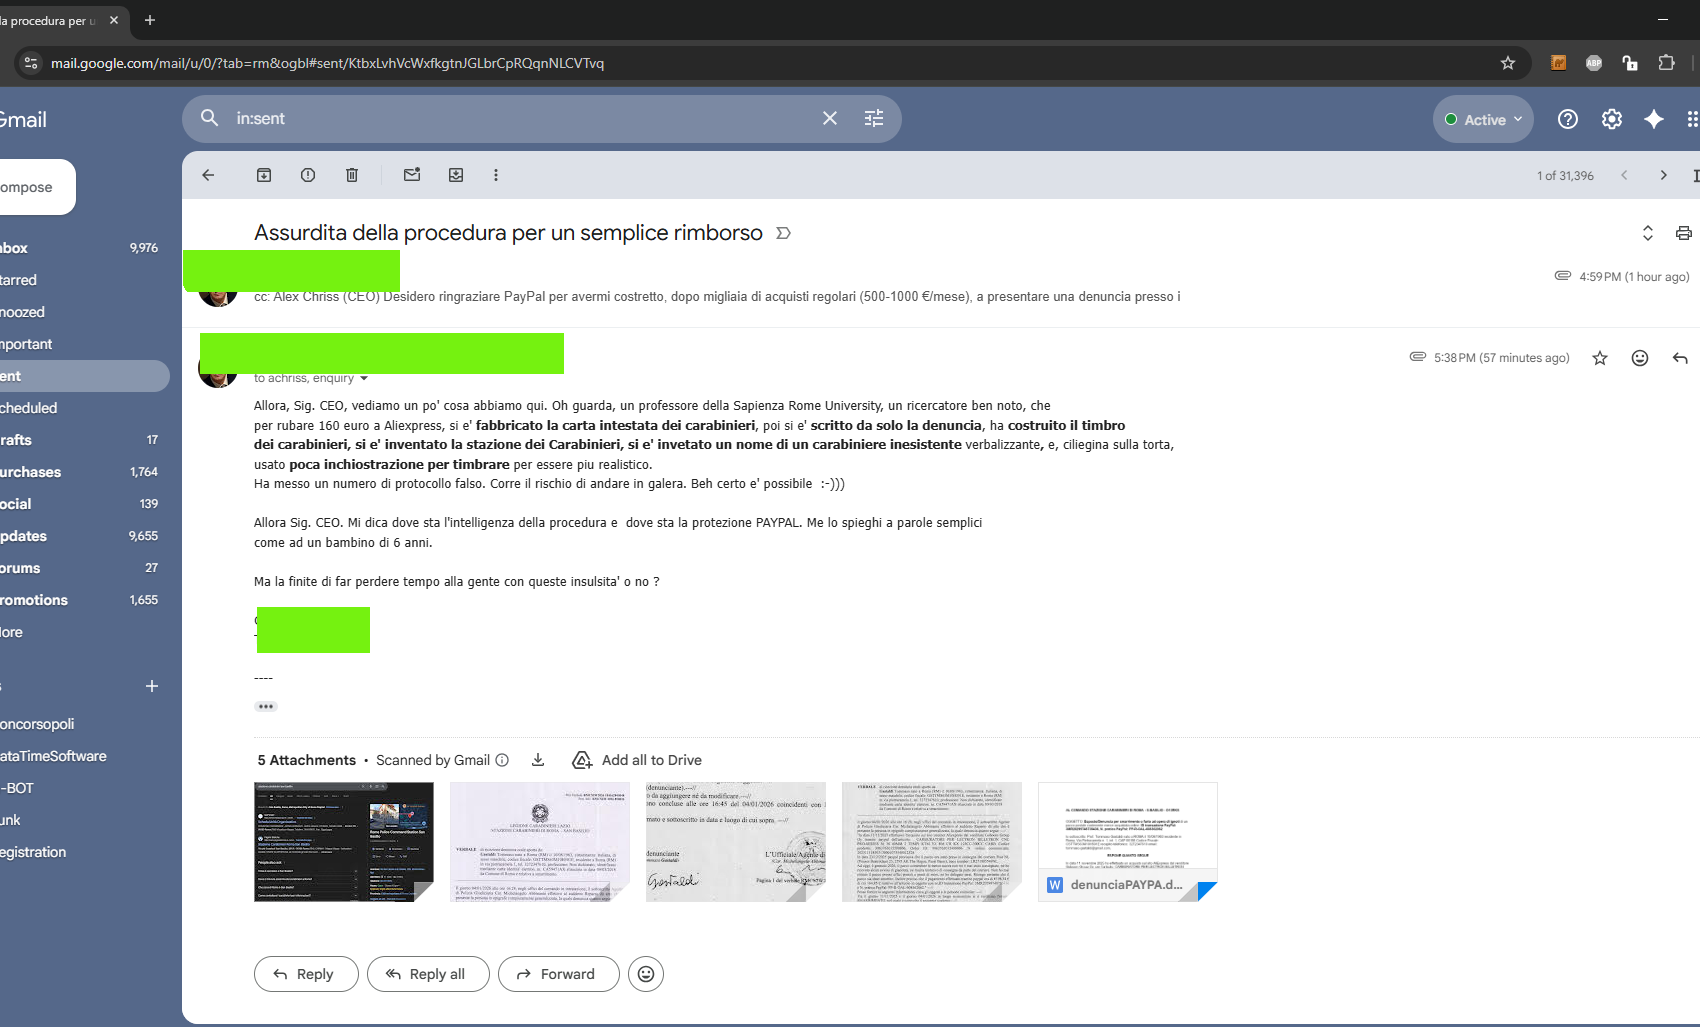Viewport: 1700px width, 1027px height.
Task: Add all attachments to Drive
Action: tap(637, 760)
